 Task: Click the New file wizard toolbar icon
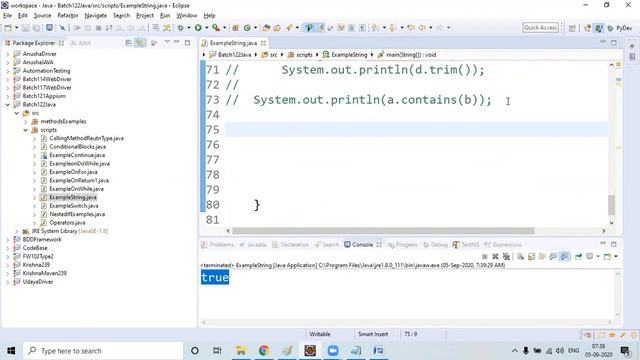click(x=8, y=28)
